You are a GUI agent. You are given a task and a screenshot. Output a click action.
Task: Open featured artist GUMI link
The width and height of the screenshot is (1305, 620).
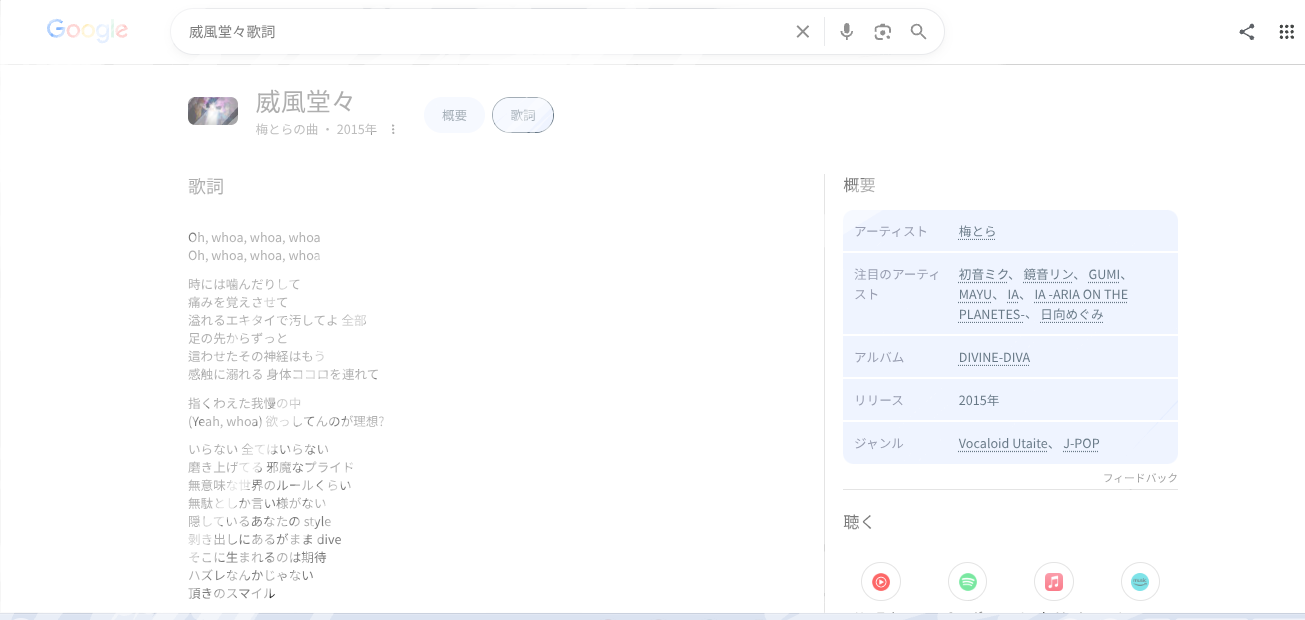[x=1104, y=274]
